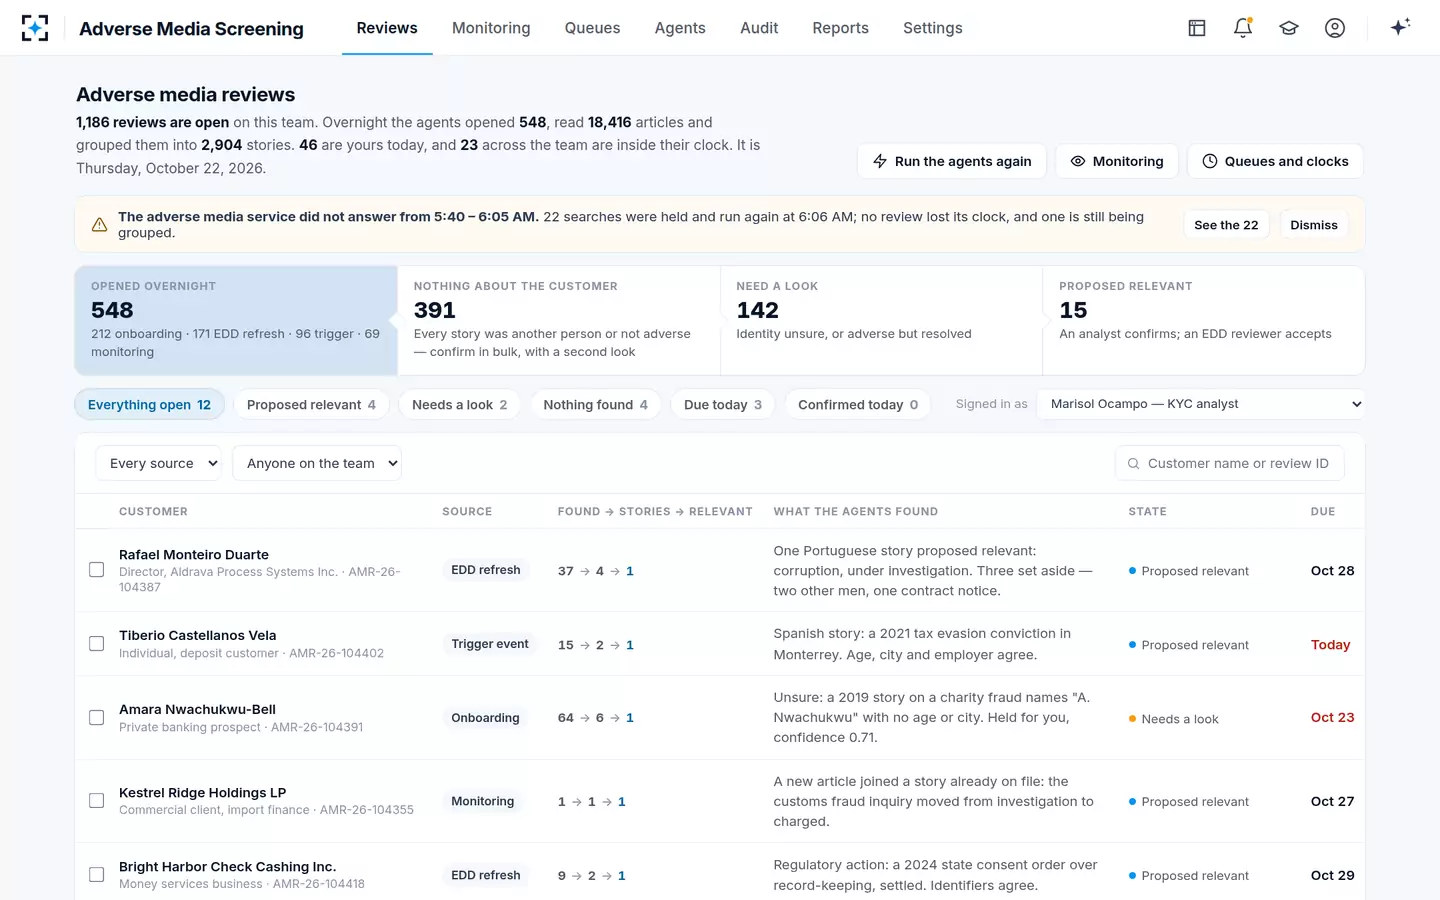Open the Audit tab
Image resolution: width=1440 pixels, height=900 pixels.
pos(759,28)
